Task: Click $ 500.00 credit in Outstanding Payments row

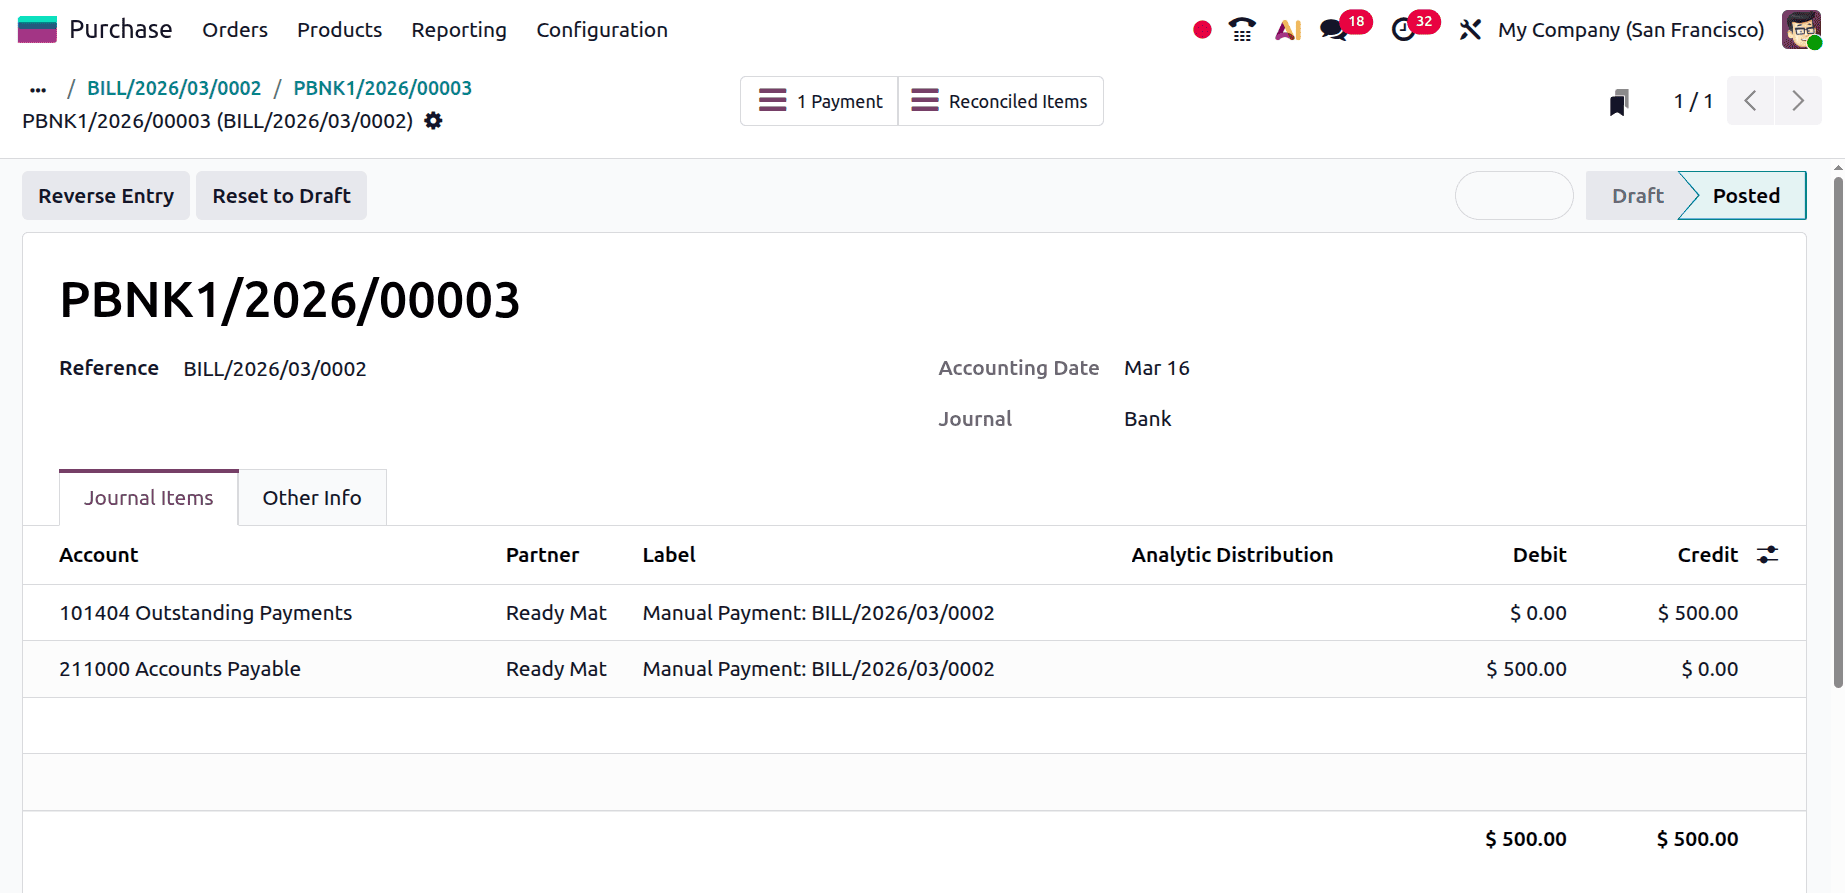Action: (x=1698, y=613)
